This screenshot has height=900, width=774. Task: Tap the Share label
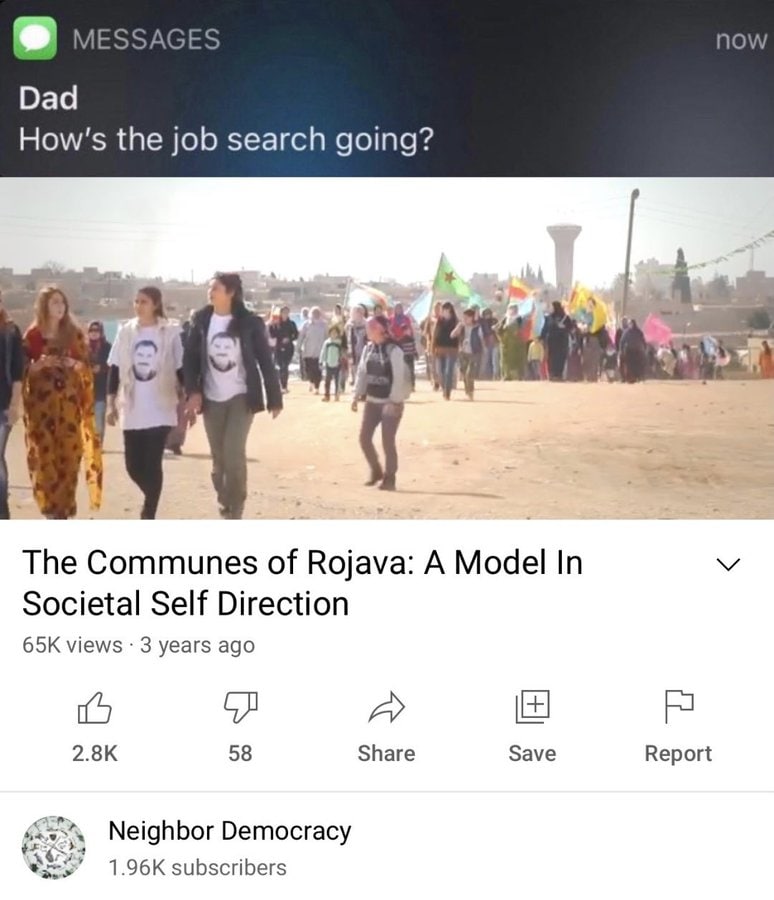coord(386,754)
